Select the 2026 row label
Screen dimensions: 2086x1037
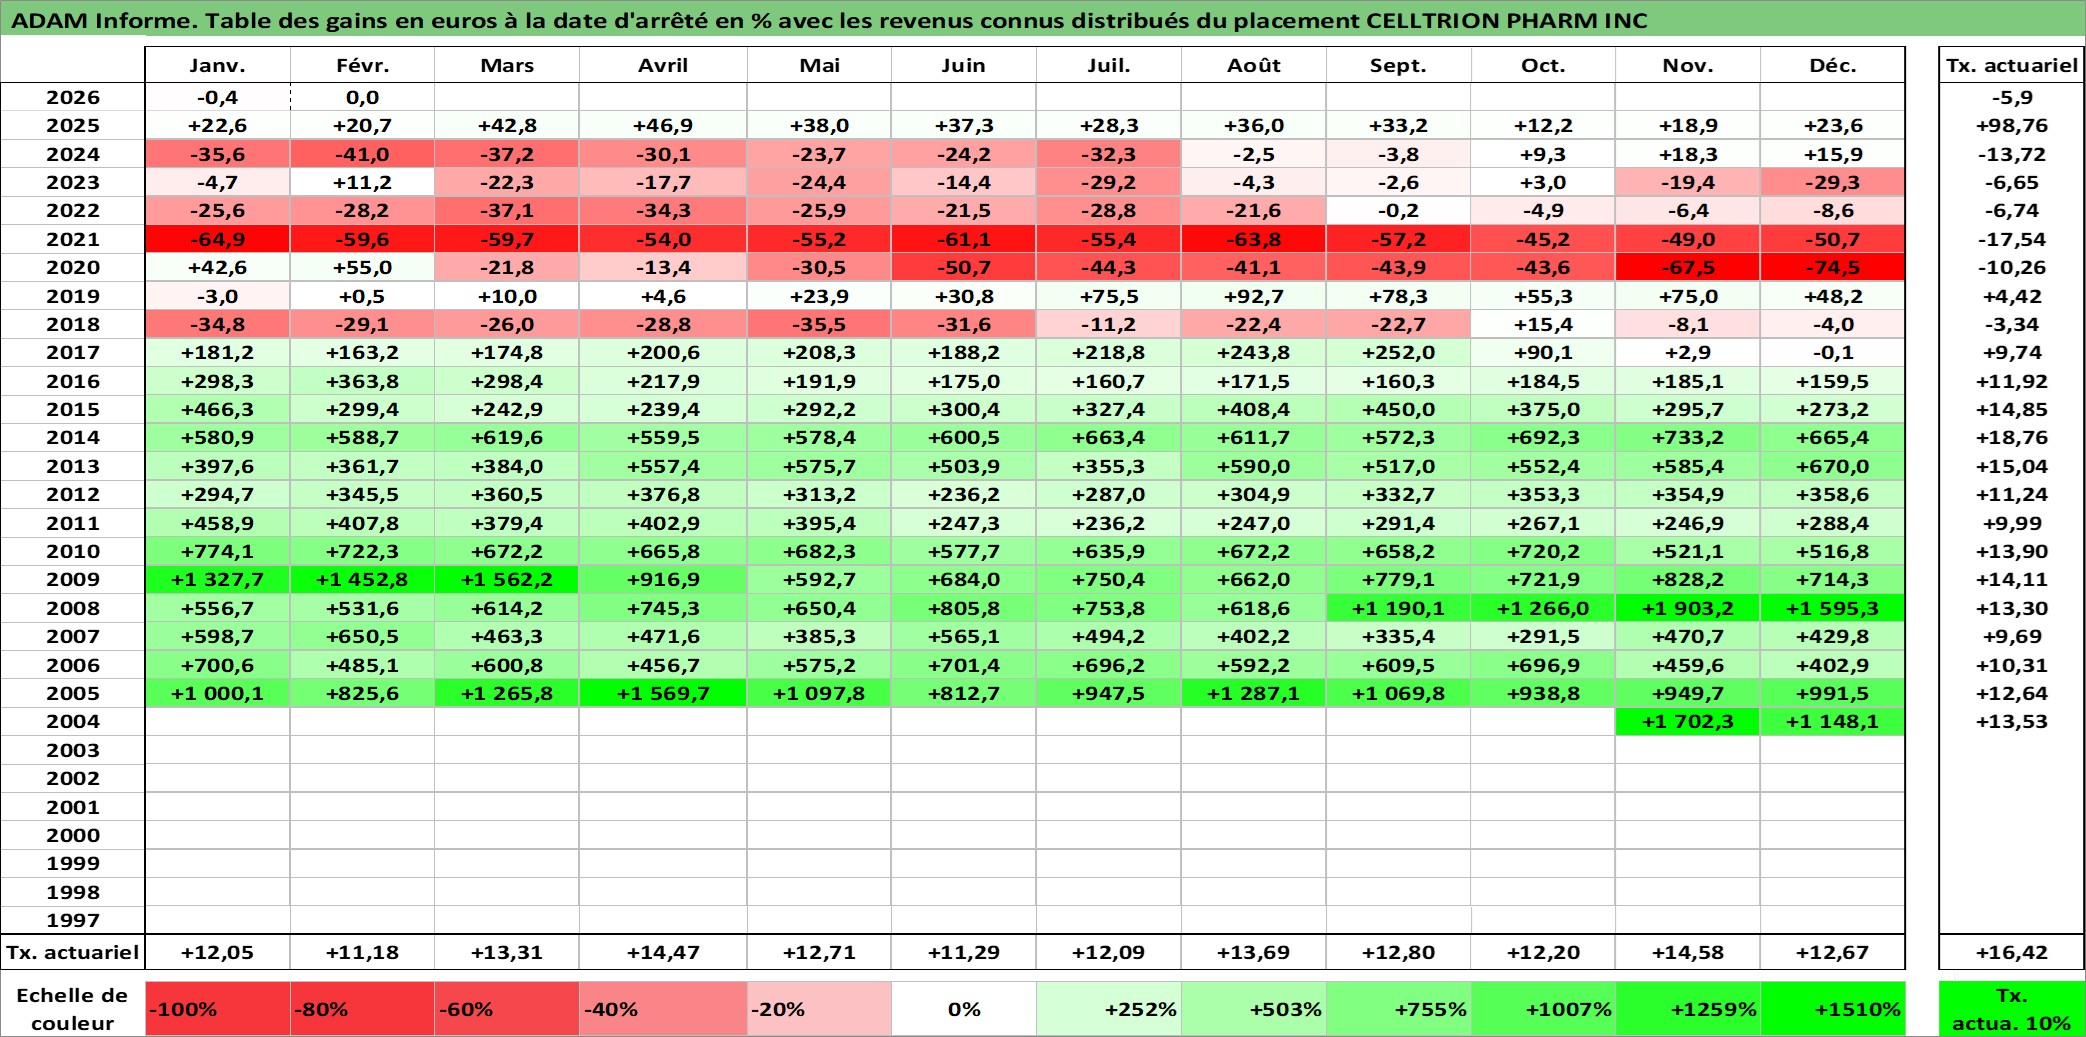point(73,97)
